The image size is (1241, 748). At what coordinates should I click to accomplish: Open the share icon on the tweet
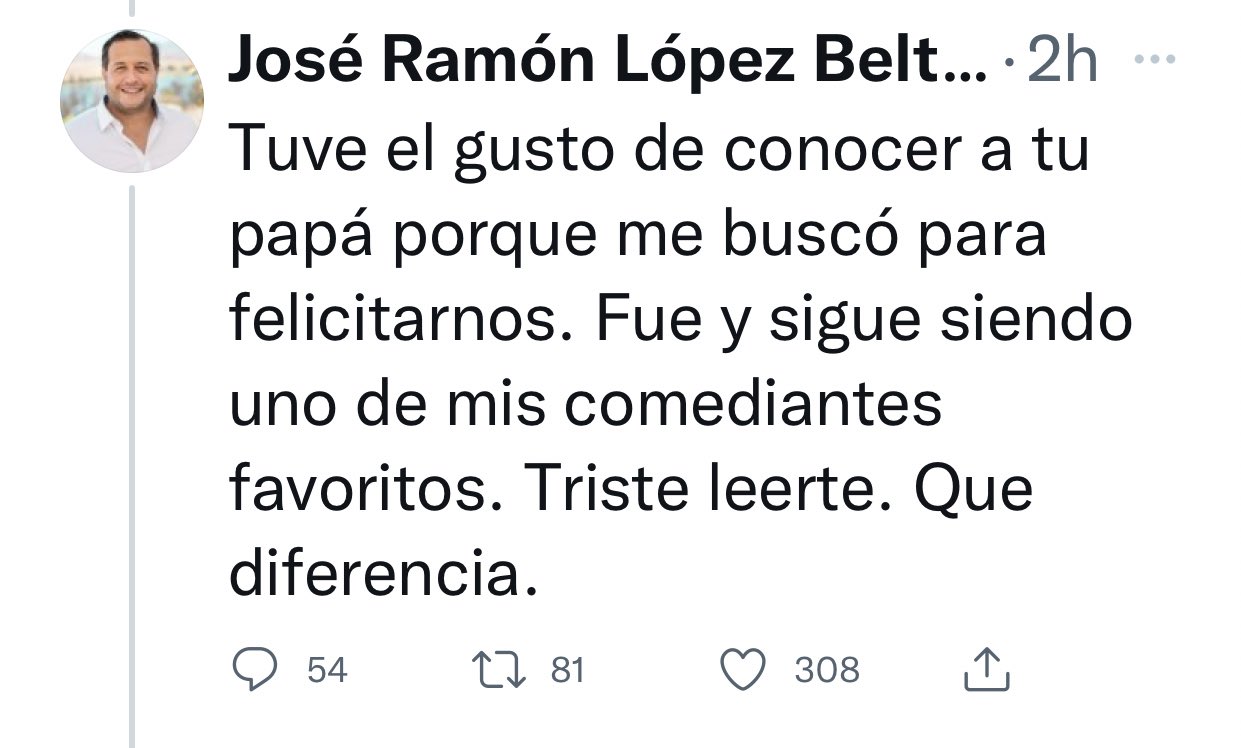(986, 669)
